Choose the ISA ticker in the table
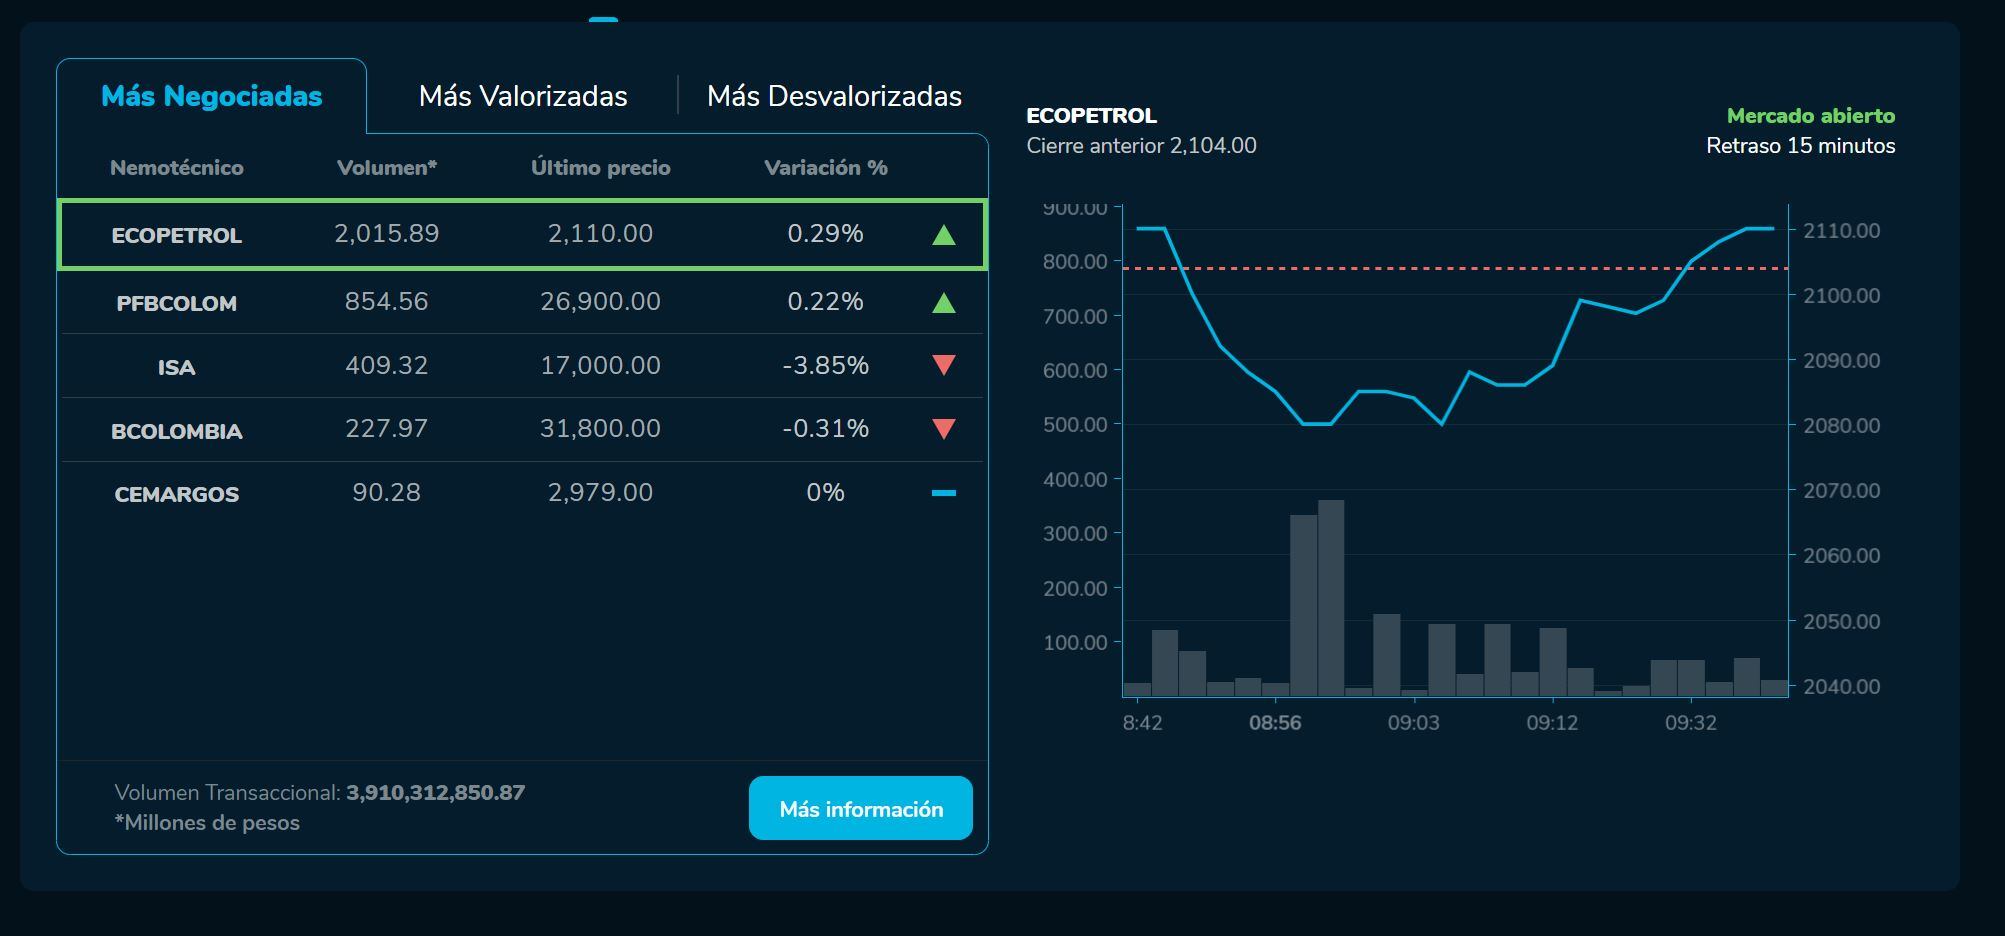Image resolution: width=2005 pixels, height=936 pixels. coord(177,367)
